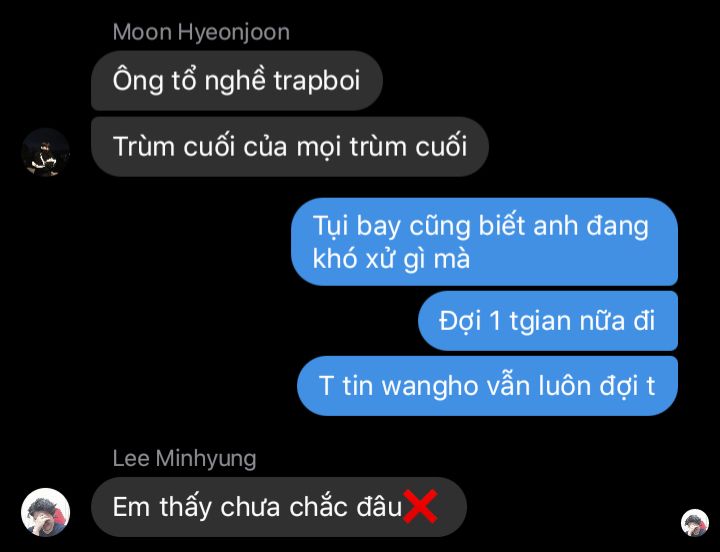Image resolution: width=720 pixels, height=552 pixels.
Task: Open Moon Hyeonjoon's dark profile avatar
Action: [x=45, y=152]
